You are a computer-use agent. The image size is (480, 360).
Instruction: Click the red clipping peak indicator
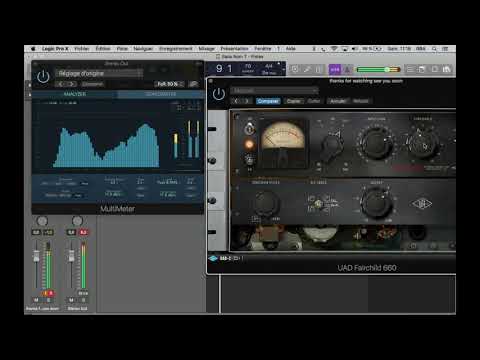[x=83, y=232]
